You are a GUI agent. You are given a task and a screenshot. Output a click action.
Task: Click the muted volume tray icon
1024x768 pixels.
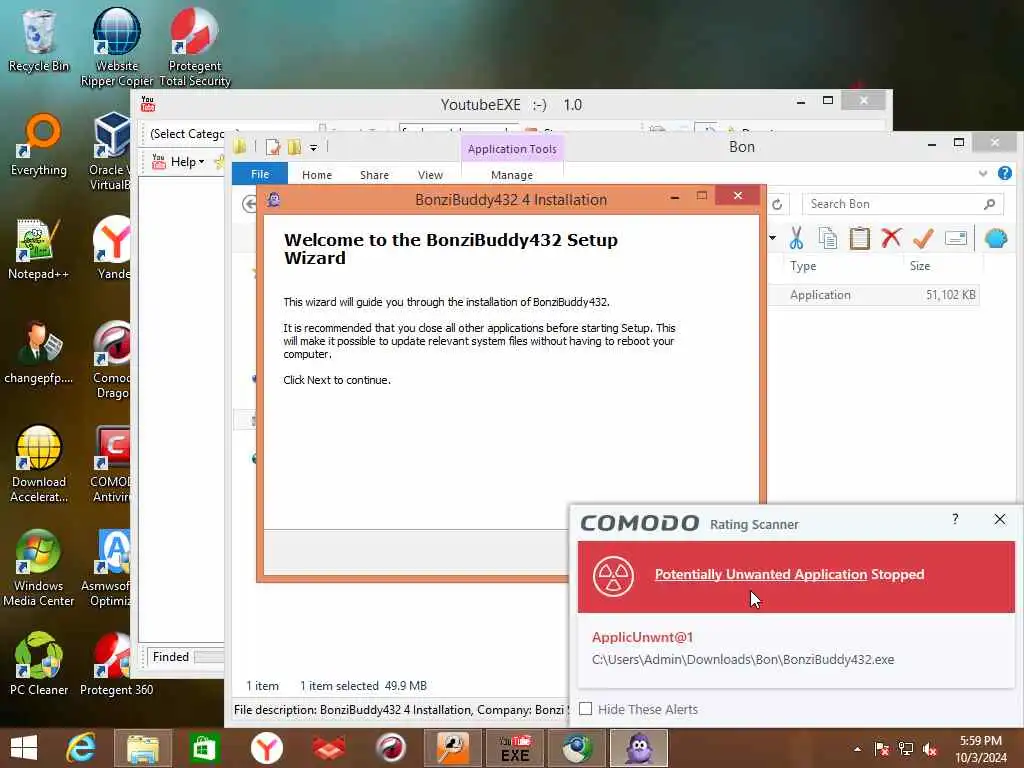pyautogui.click(x=930, y=749)
